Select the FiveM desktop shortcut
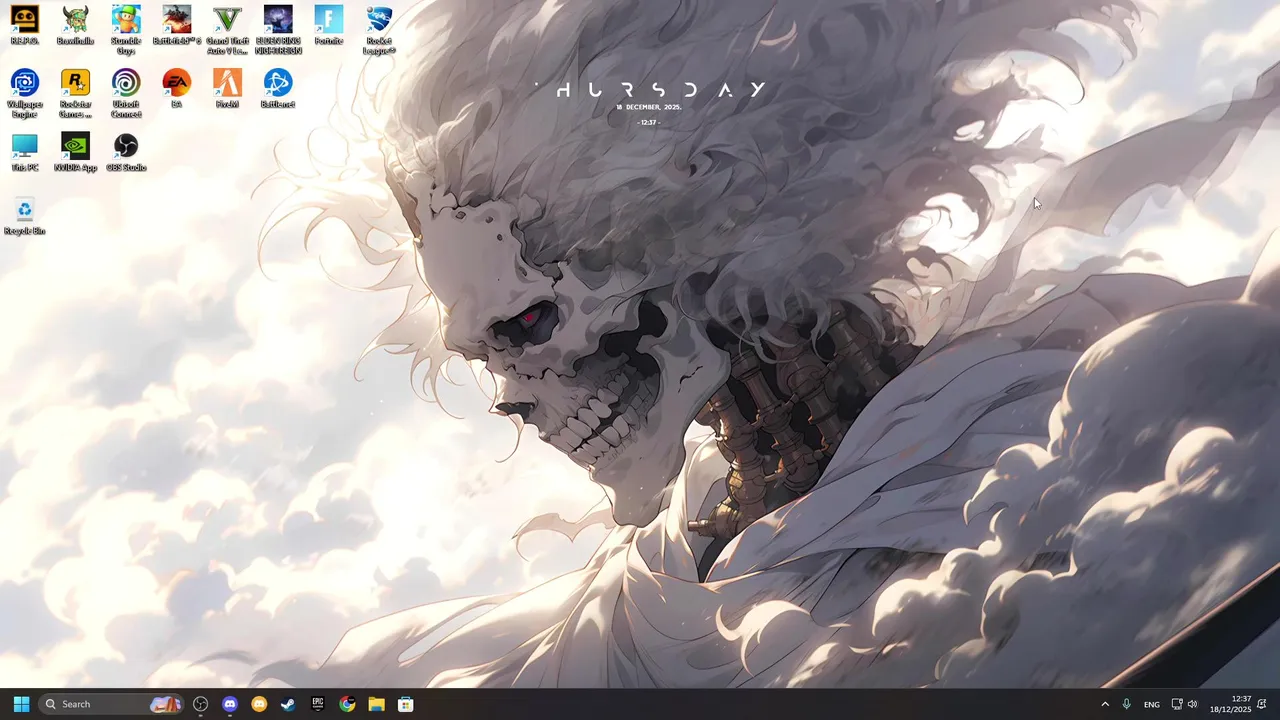 [227, 89]
